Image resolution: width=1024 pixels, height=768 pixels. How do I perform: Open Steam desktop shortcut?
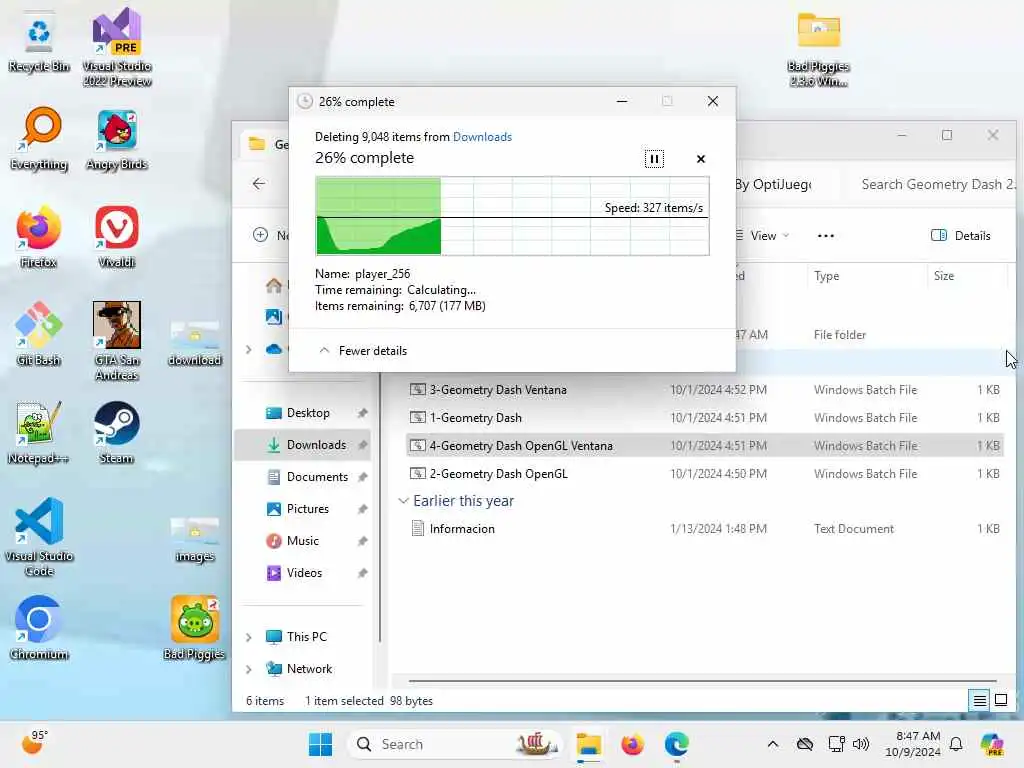(117, 432)
